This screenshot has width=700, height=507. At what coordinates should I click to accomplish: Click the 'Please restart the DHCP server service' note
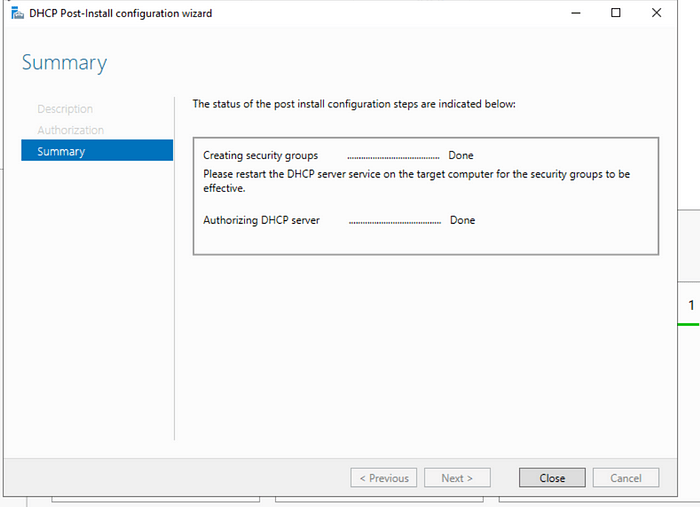click(417, 181)
